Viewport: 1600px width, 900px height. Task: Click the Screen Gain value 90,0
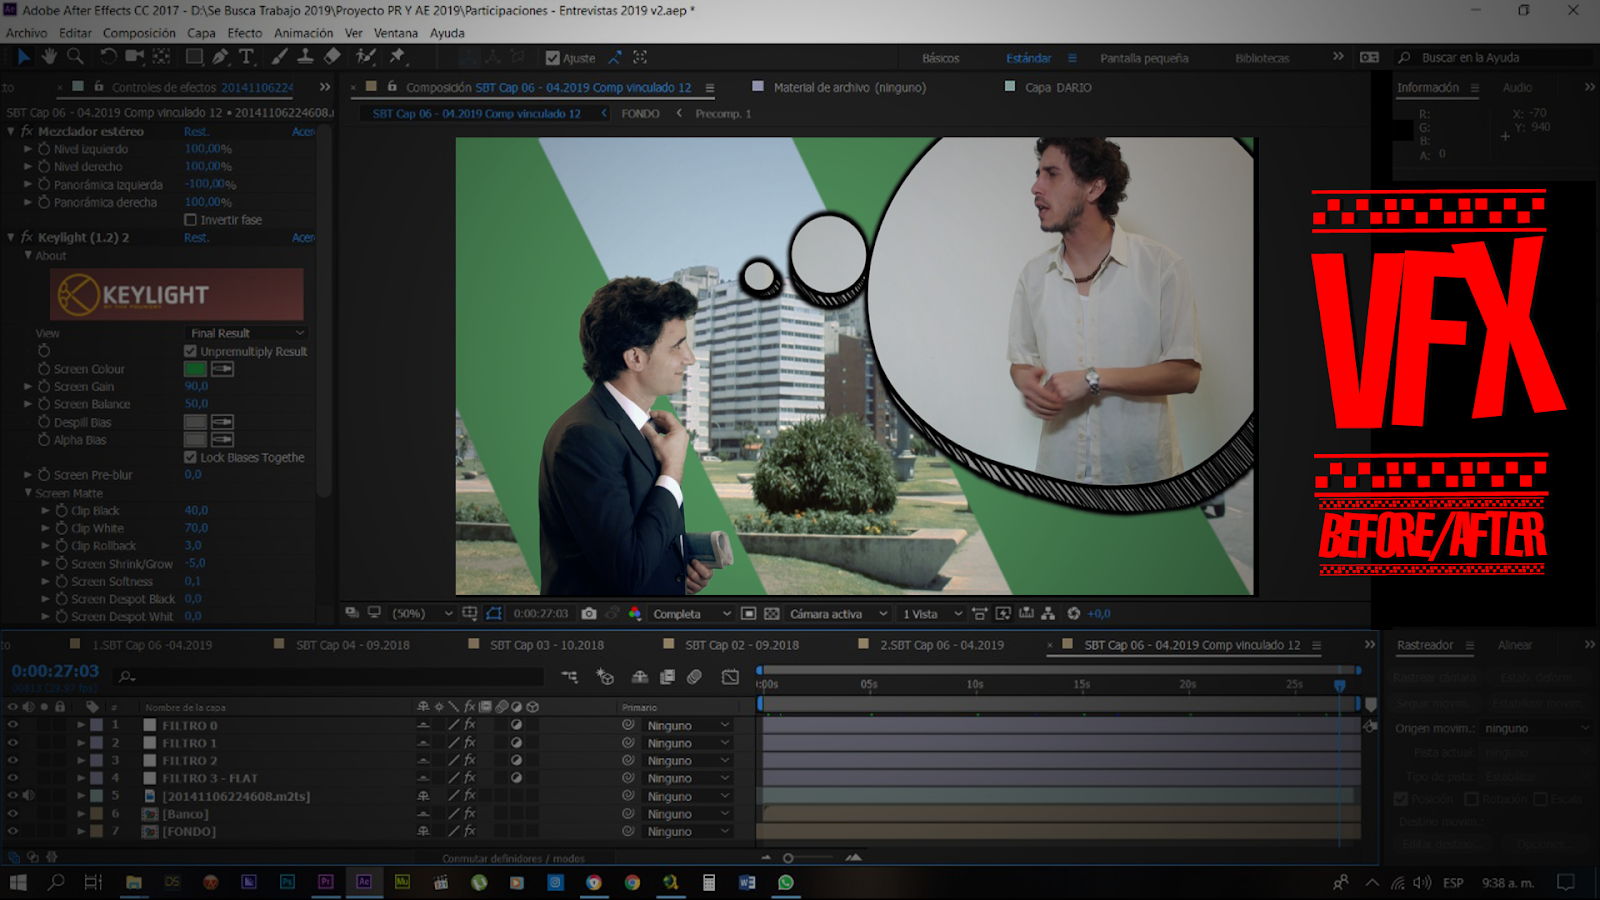(196, 386)
